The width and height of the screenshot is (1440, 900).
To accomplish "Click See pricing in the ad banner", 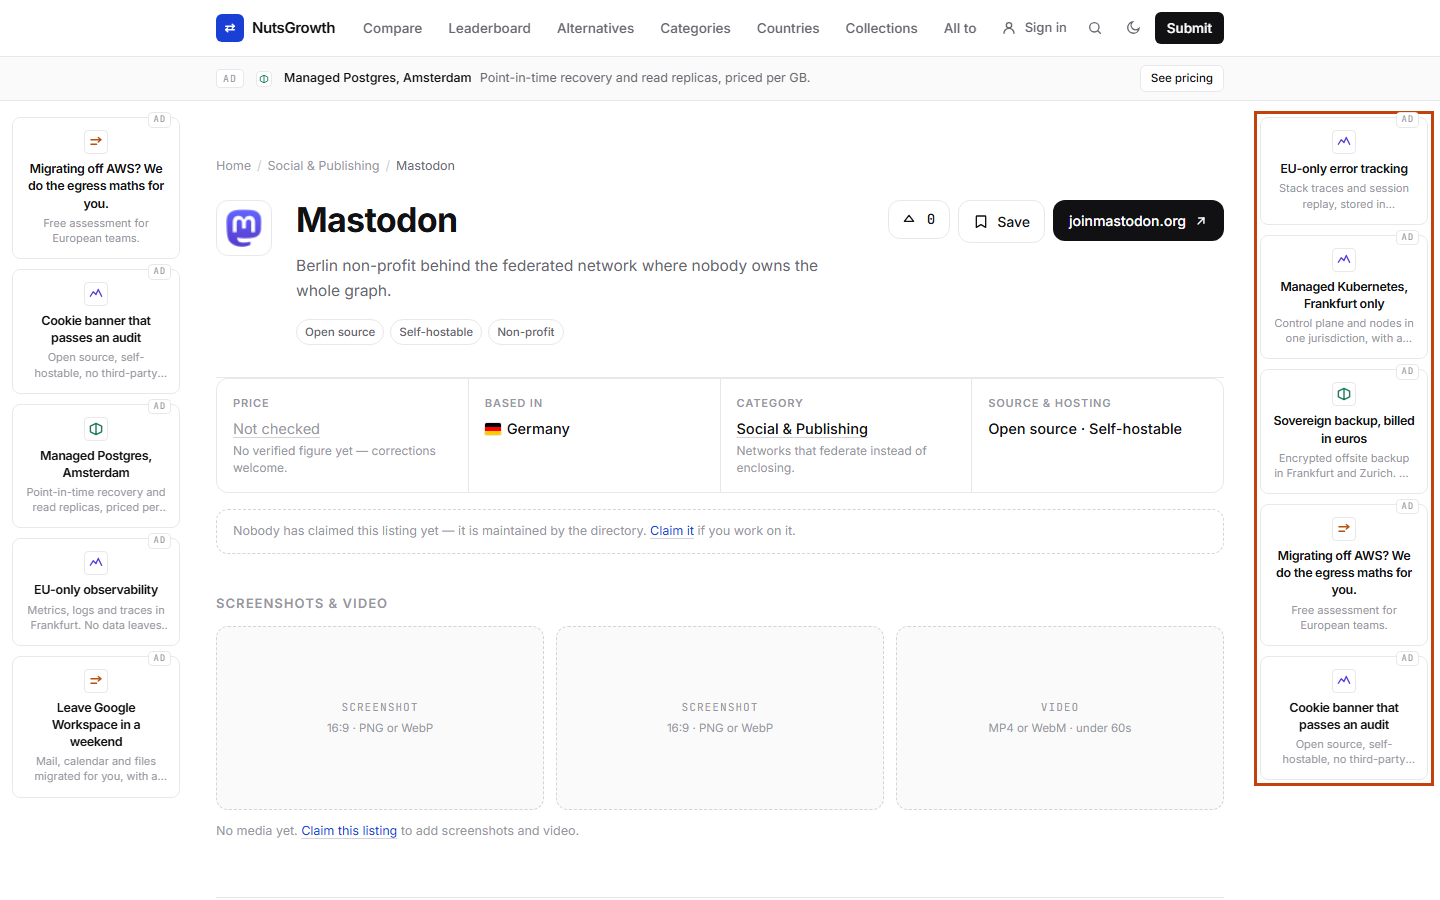I will pyautogui.click(x=1182, y=78).
